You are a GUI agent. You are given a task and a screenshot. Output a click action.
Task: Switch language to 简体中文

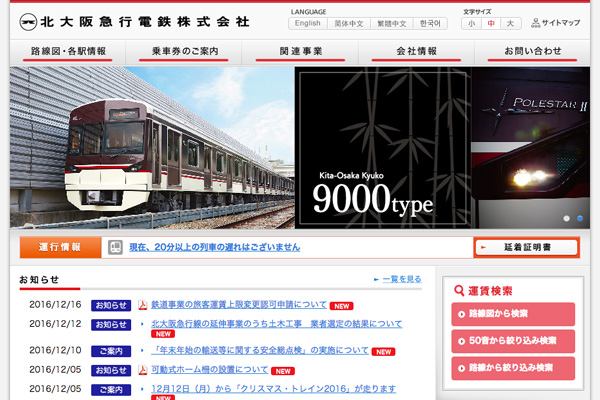tap(349, 23)
